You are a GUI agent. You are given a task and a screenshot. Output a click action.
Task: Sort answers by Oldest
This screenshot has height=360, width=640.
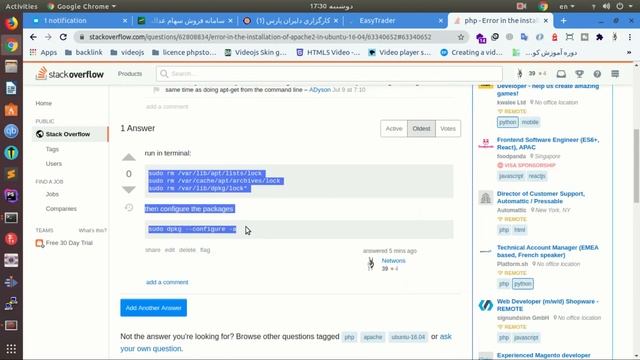tap(421, 129)
